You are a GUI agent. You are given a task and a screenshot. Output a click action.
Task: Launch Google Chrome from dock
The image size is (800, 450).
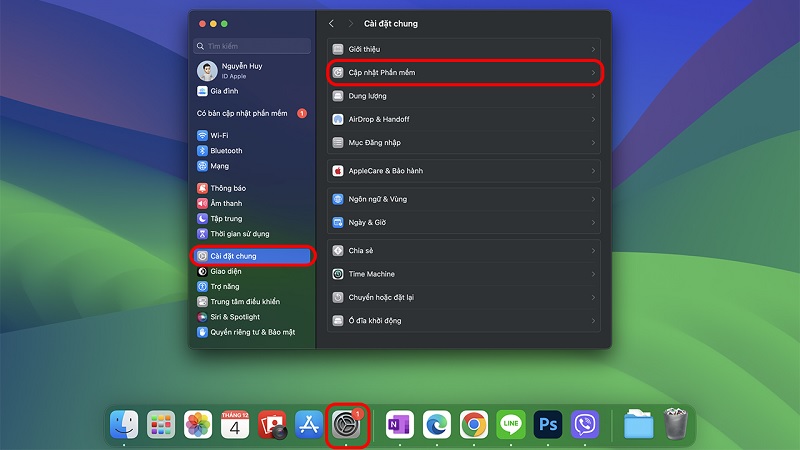pyautogui.click(x=473, y=424)
